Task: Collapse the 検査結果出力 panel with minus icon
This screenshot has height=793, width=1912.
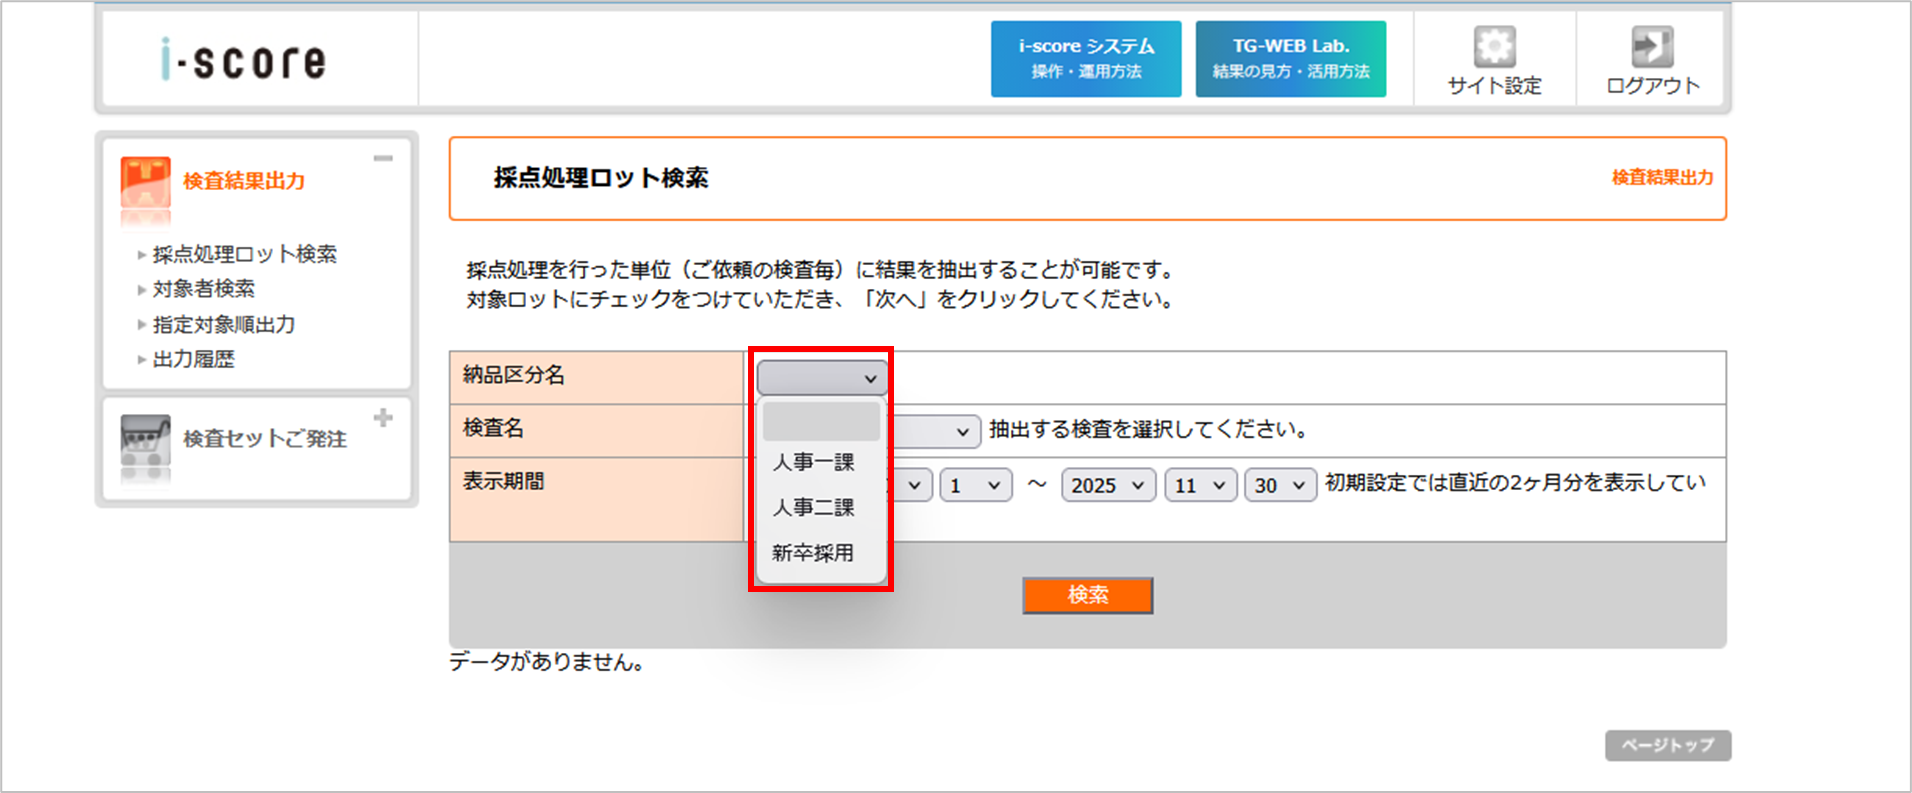Action: 383,159
